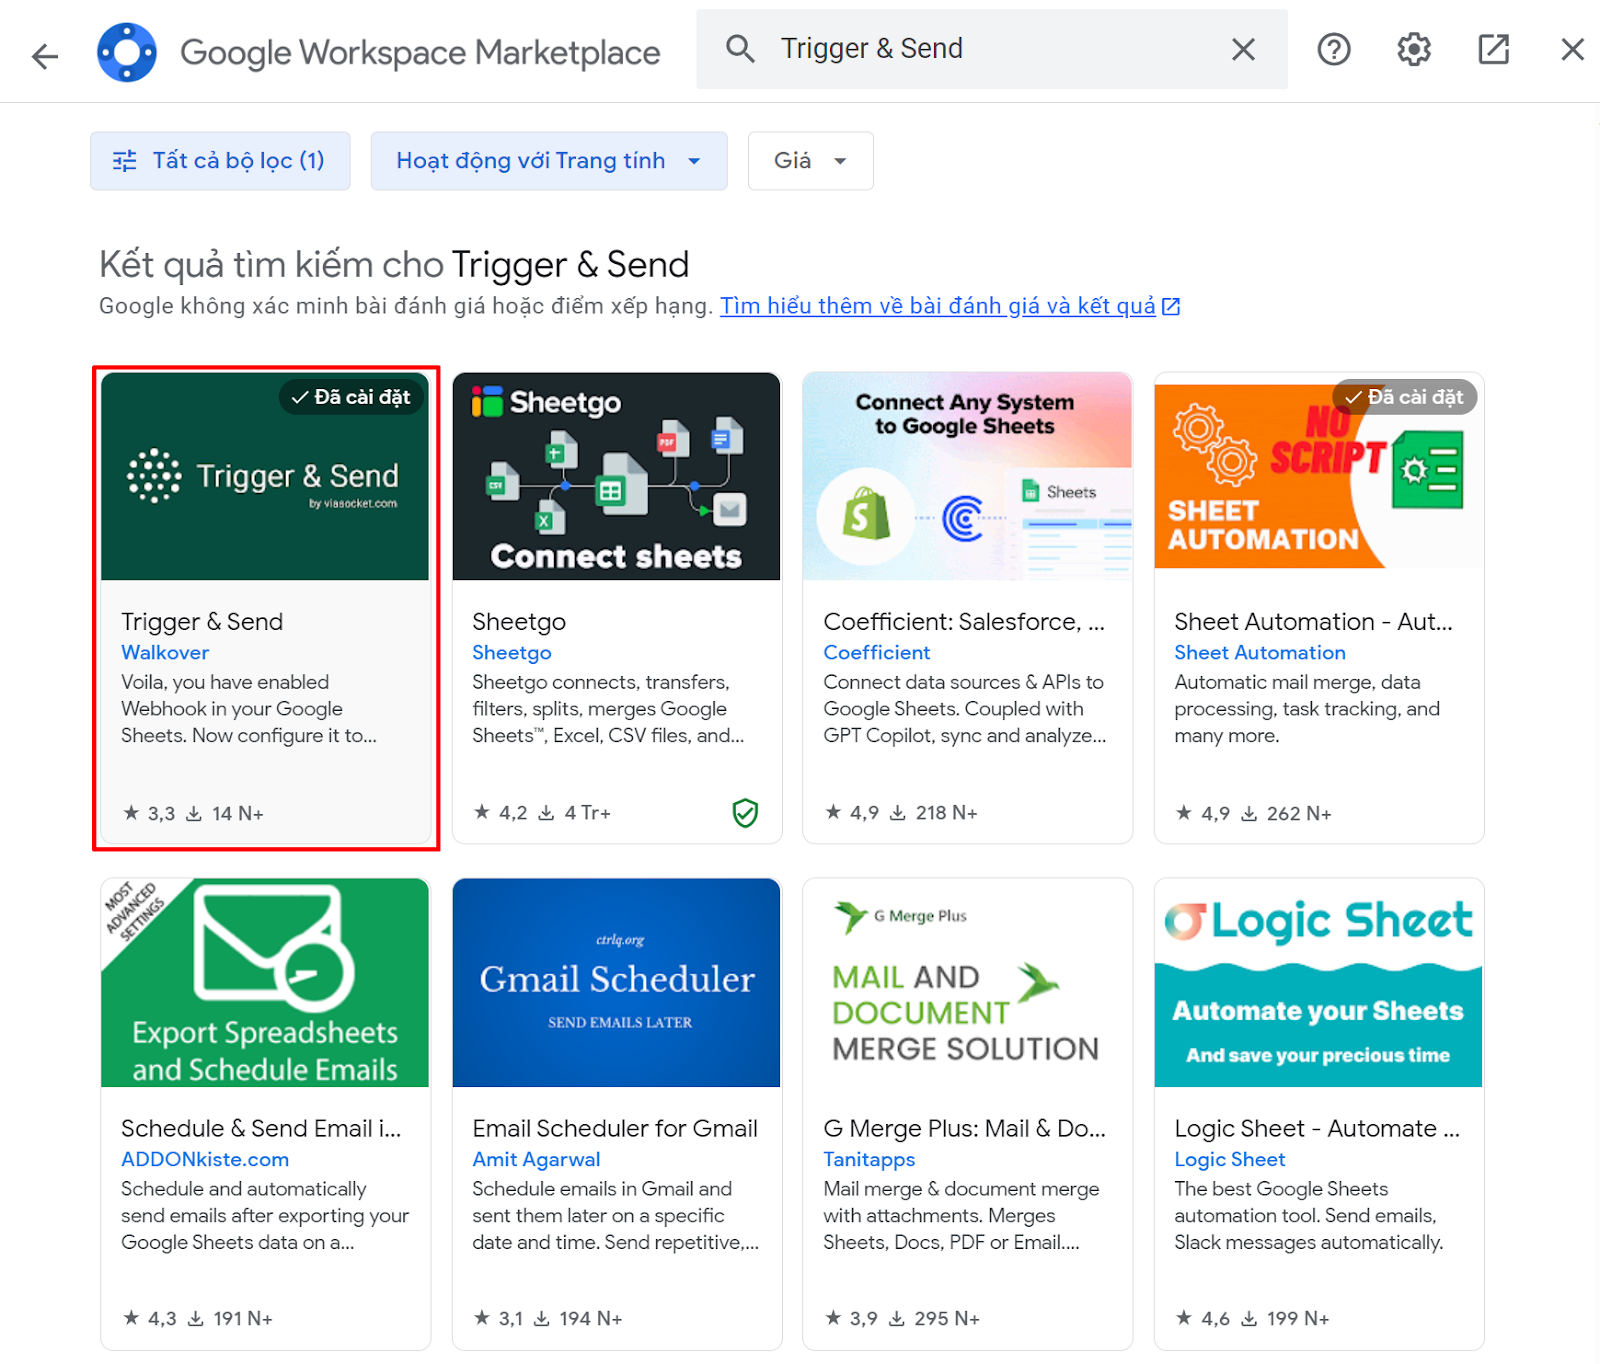Click the Amit Agarwal developer link

(536, 1160)
